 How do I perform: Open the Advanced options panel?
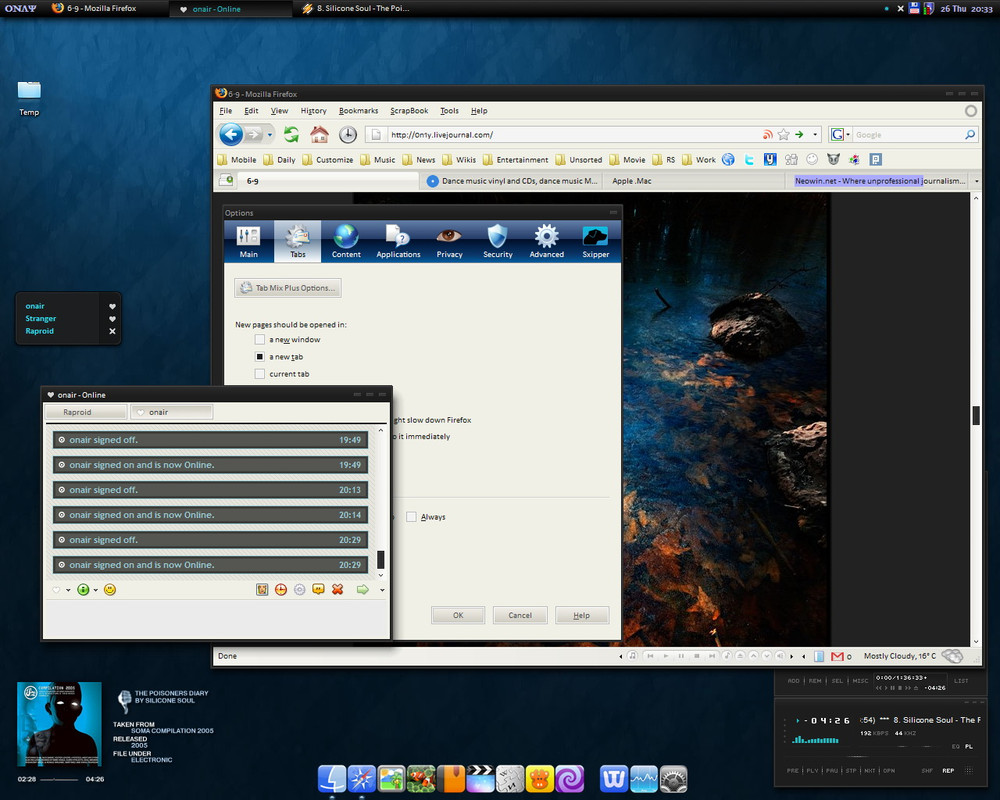546,241
